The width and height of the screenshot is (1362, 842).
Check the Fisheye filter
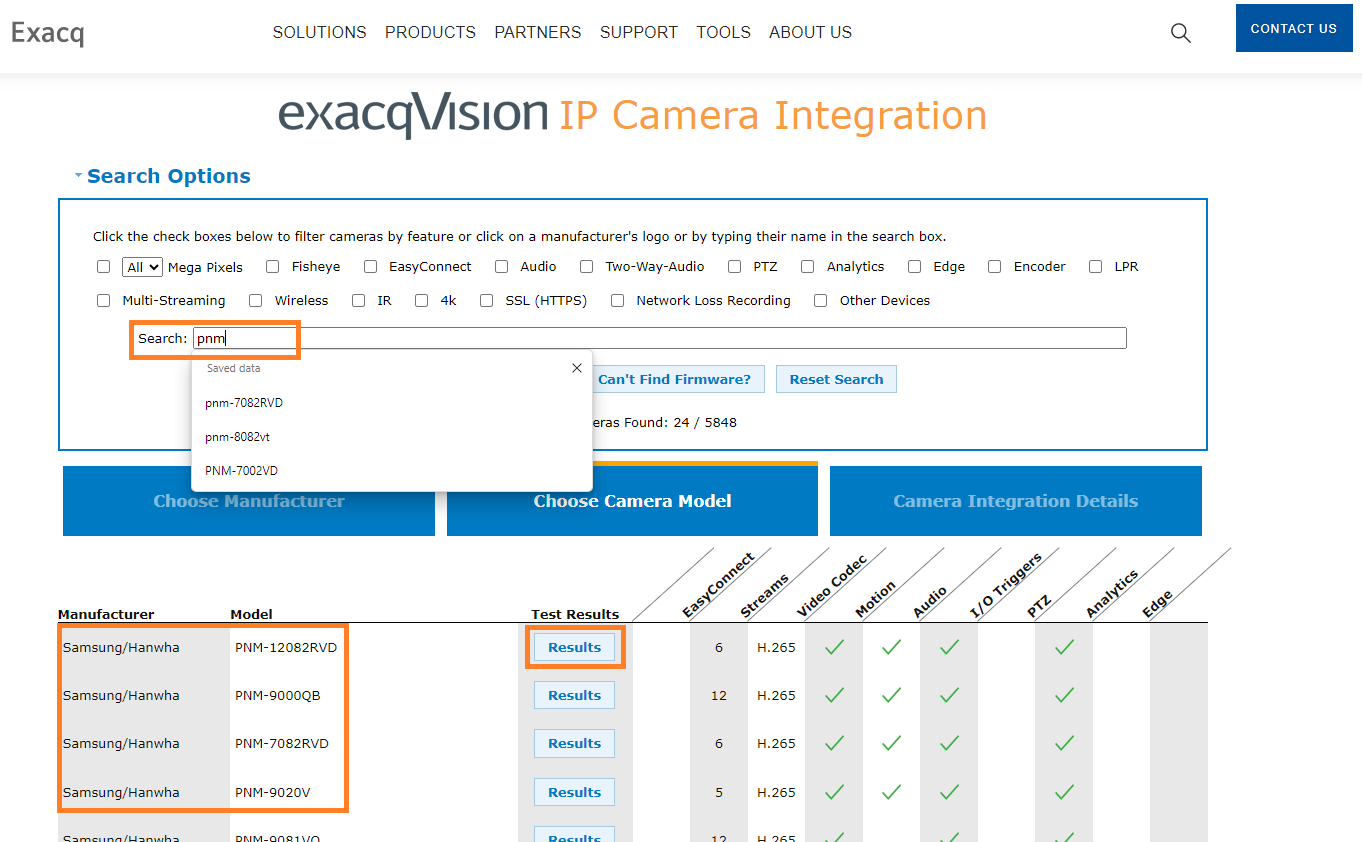[273, 267]
